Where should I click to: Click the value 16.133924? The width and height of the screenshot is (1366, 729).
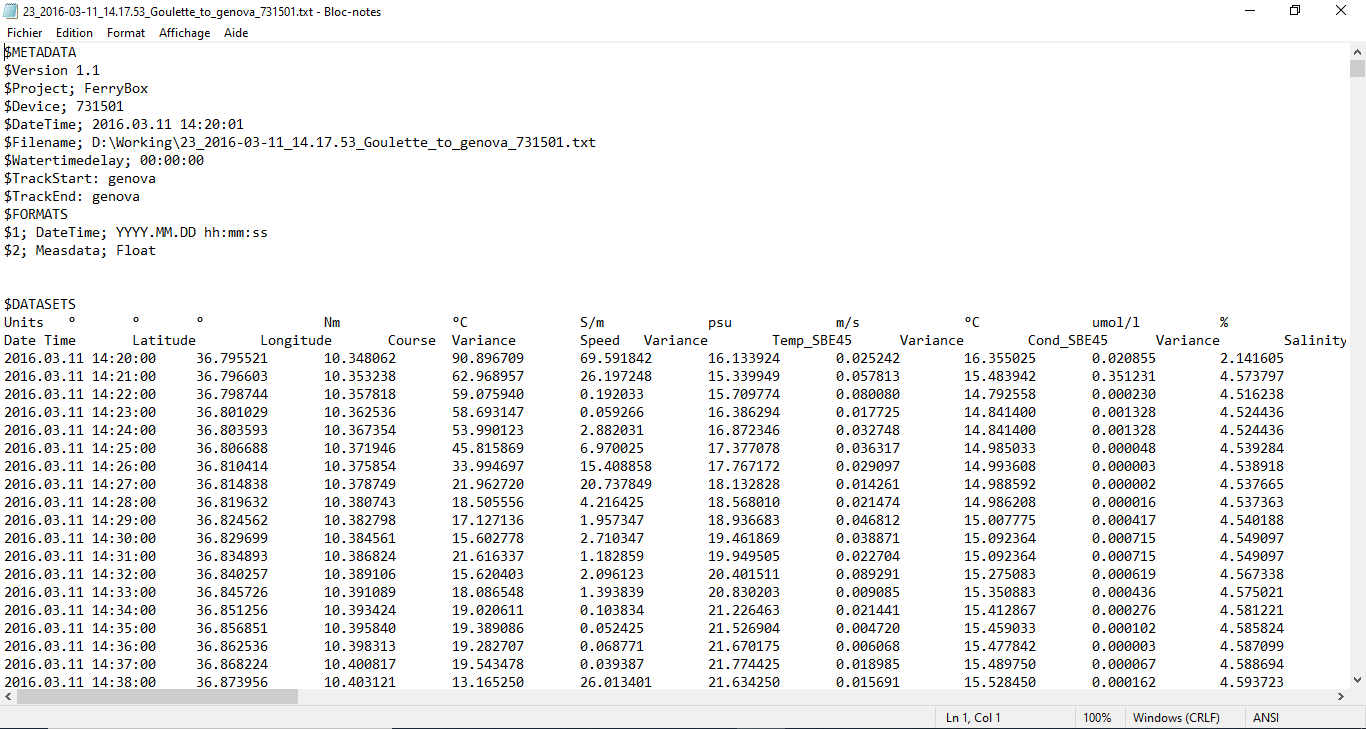tap(744, 358)
